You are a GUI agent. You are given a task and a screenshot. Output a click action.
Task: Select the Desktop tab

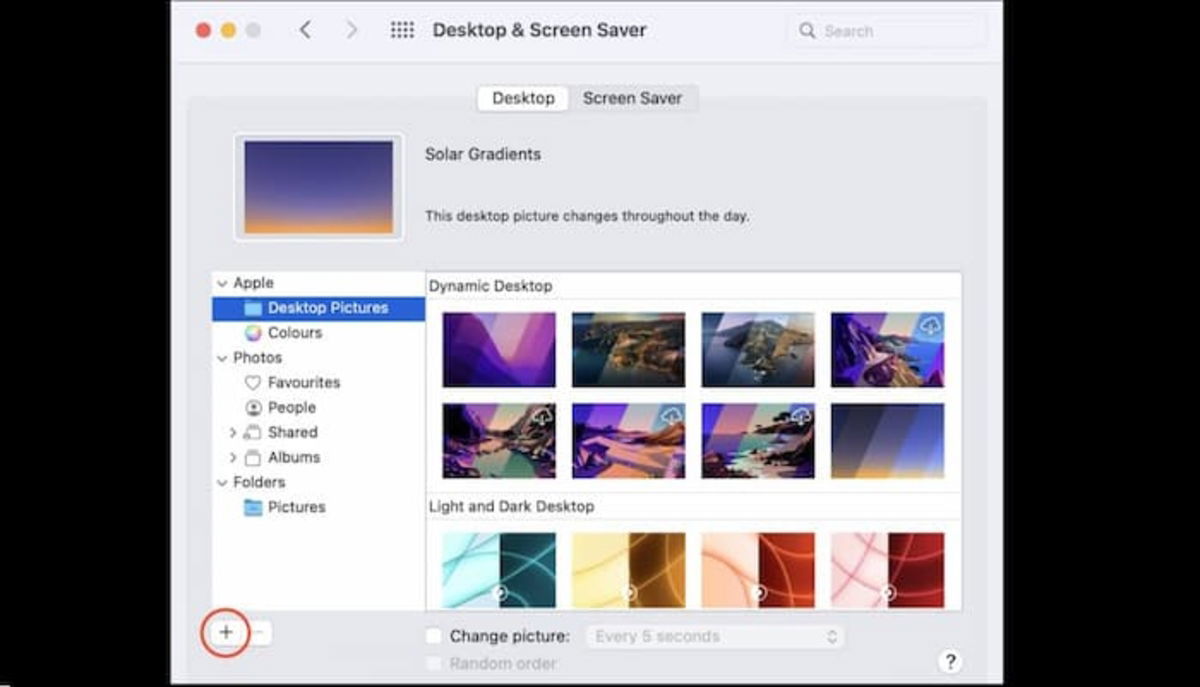523,98
